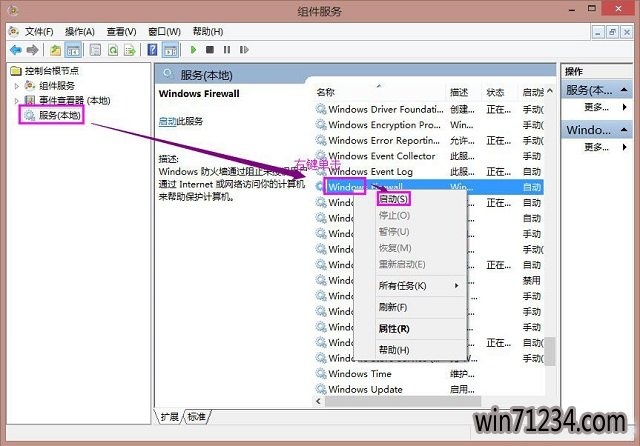Toggle the show/hide action pane icon
This screenshot has height=446, width=640.
pyautogui.click(x=171, y=50)
